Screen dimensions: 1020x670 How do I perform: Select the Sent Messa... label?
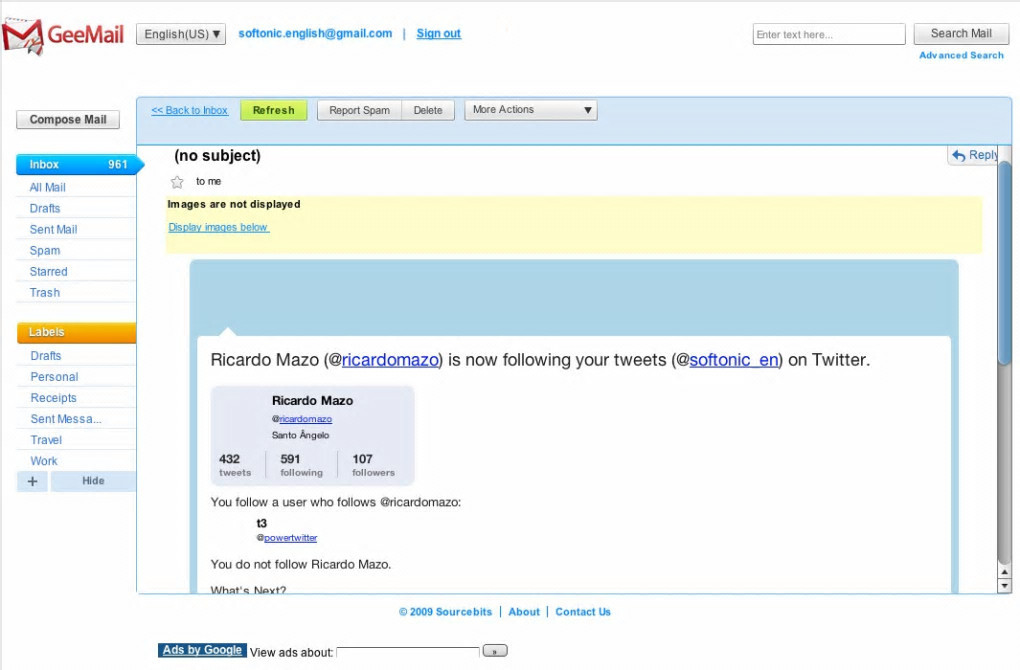point(66,419)
